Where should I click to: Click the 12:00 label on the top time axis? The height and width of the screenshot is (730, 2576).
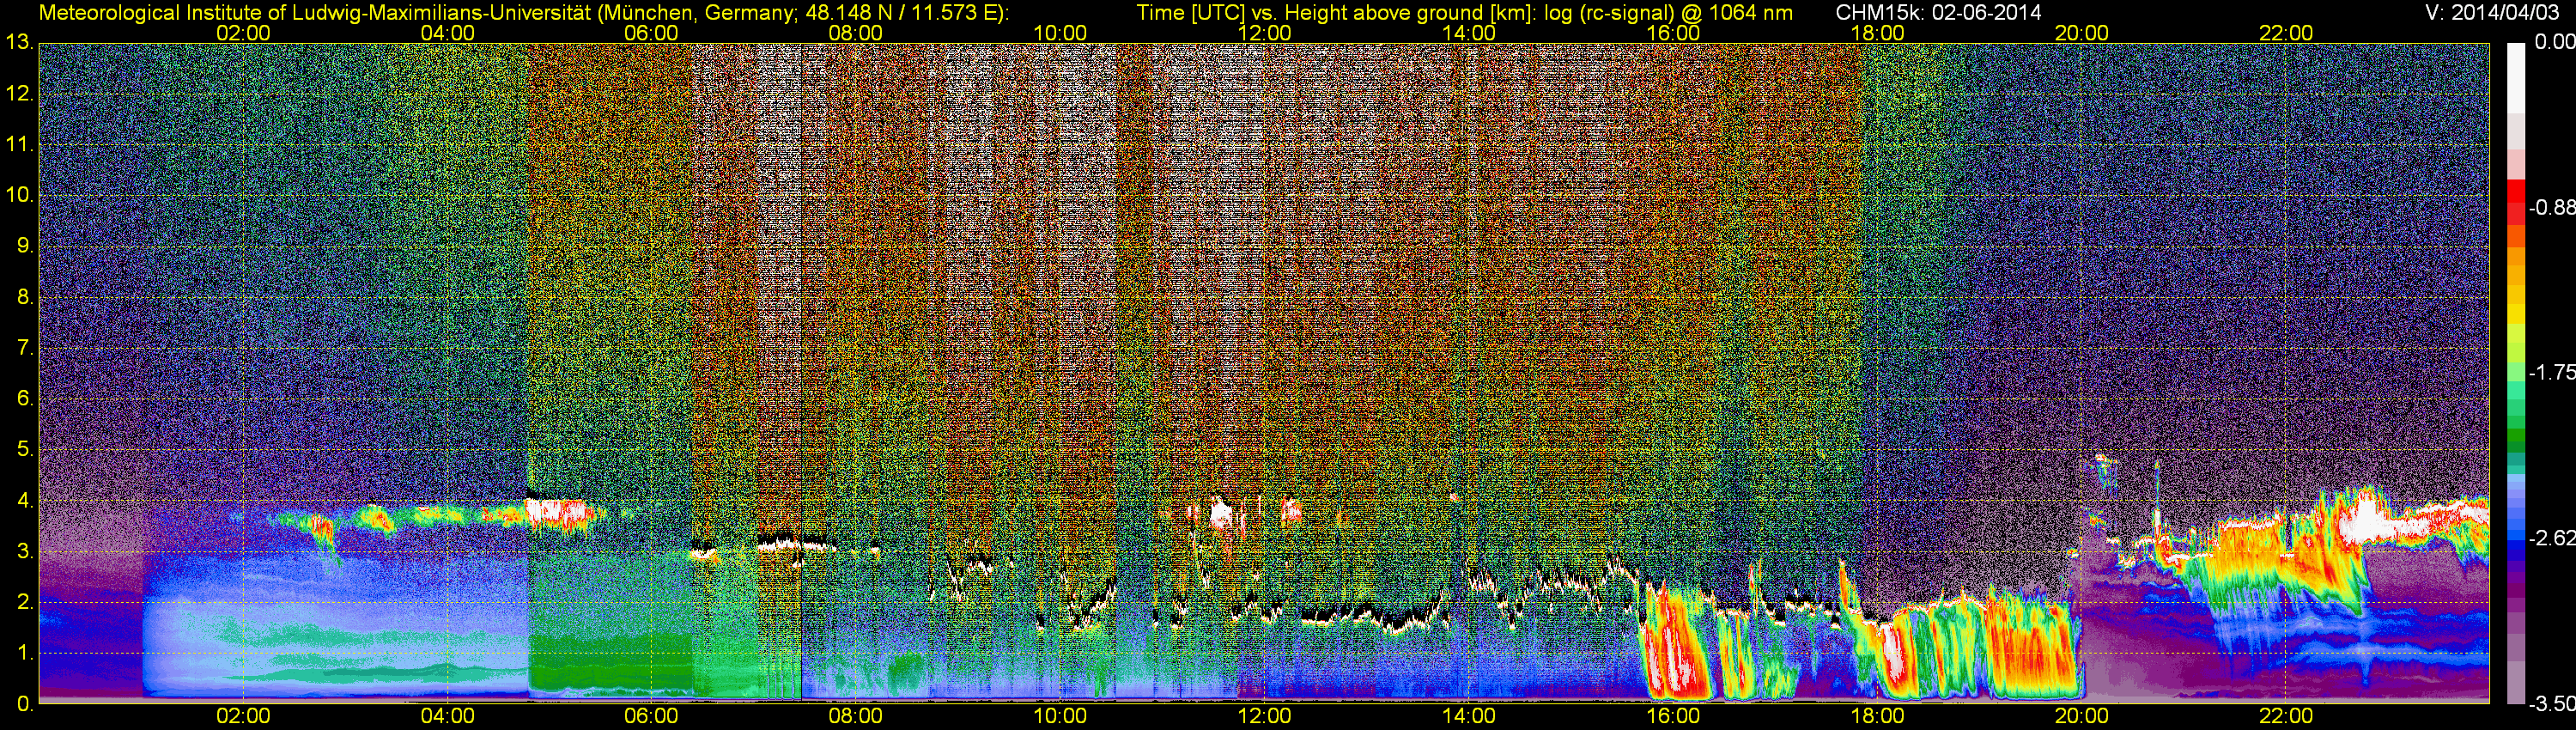click(1264, 33)
